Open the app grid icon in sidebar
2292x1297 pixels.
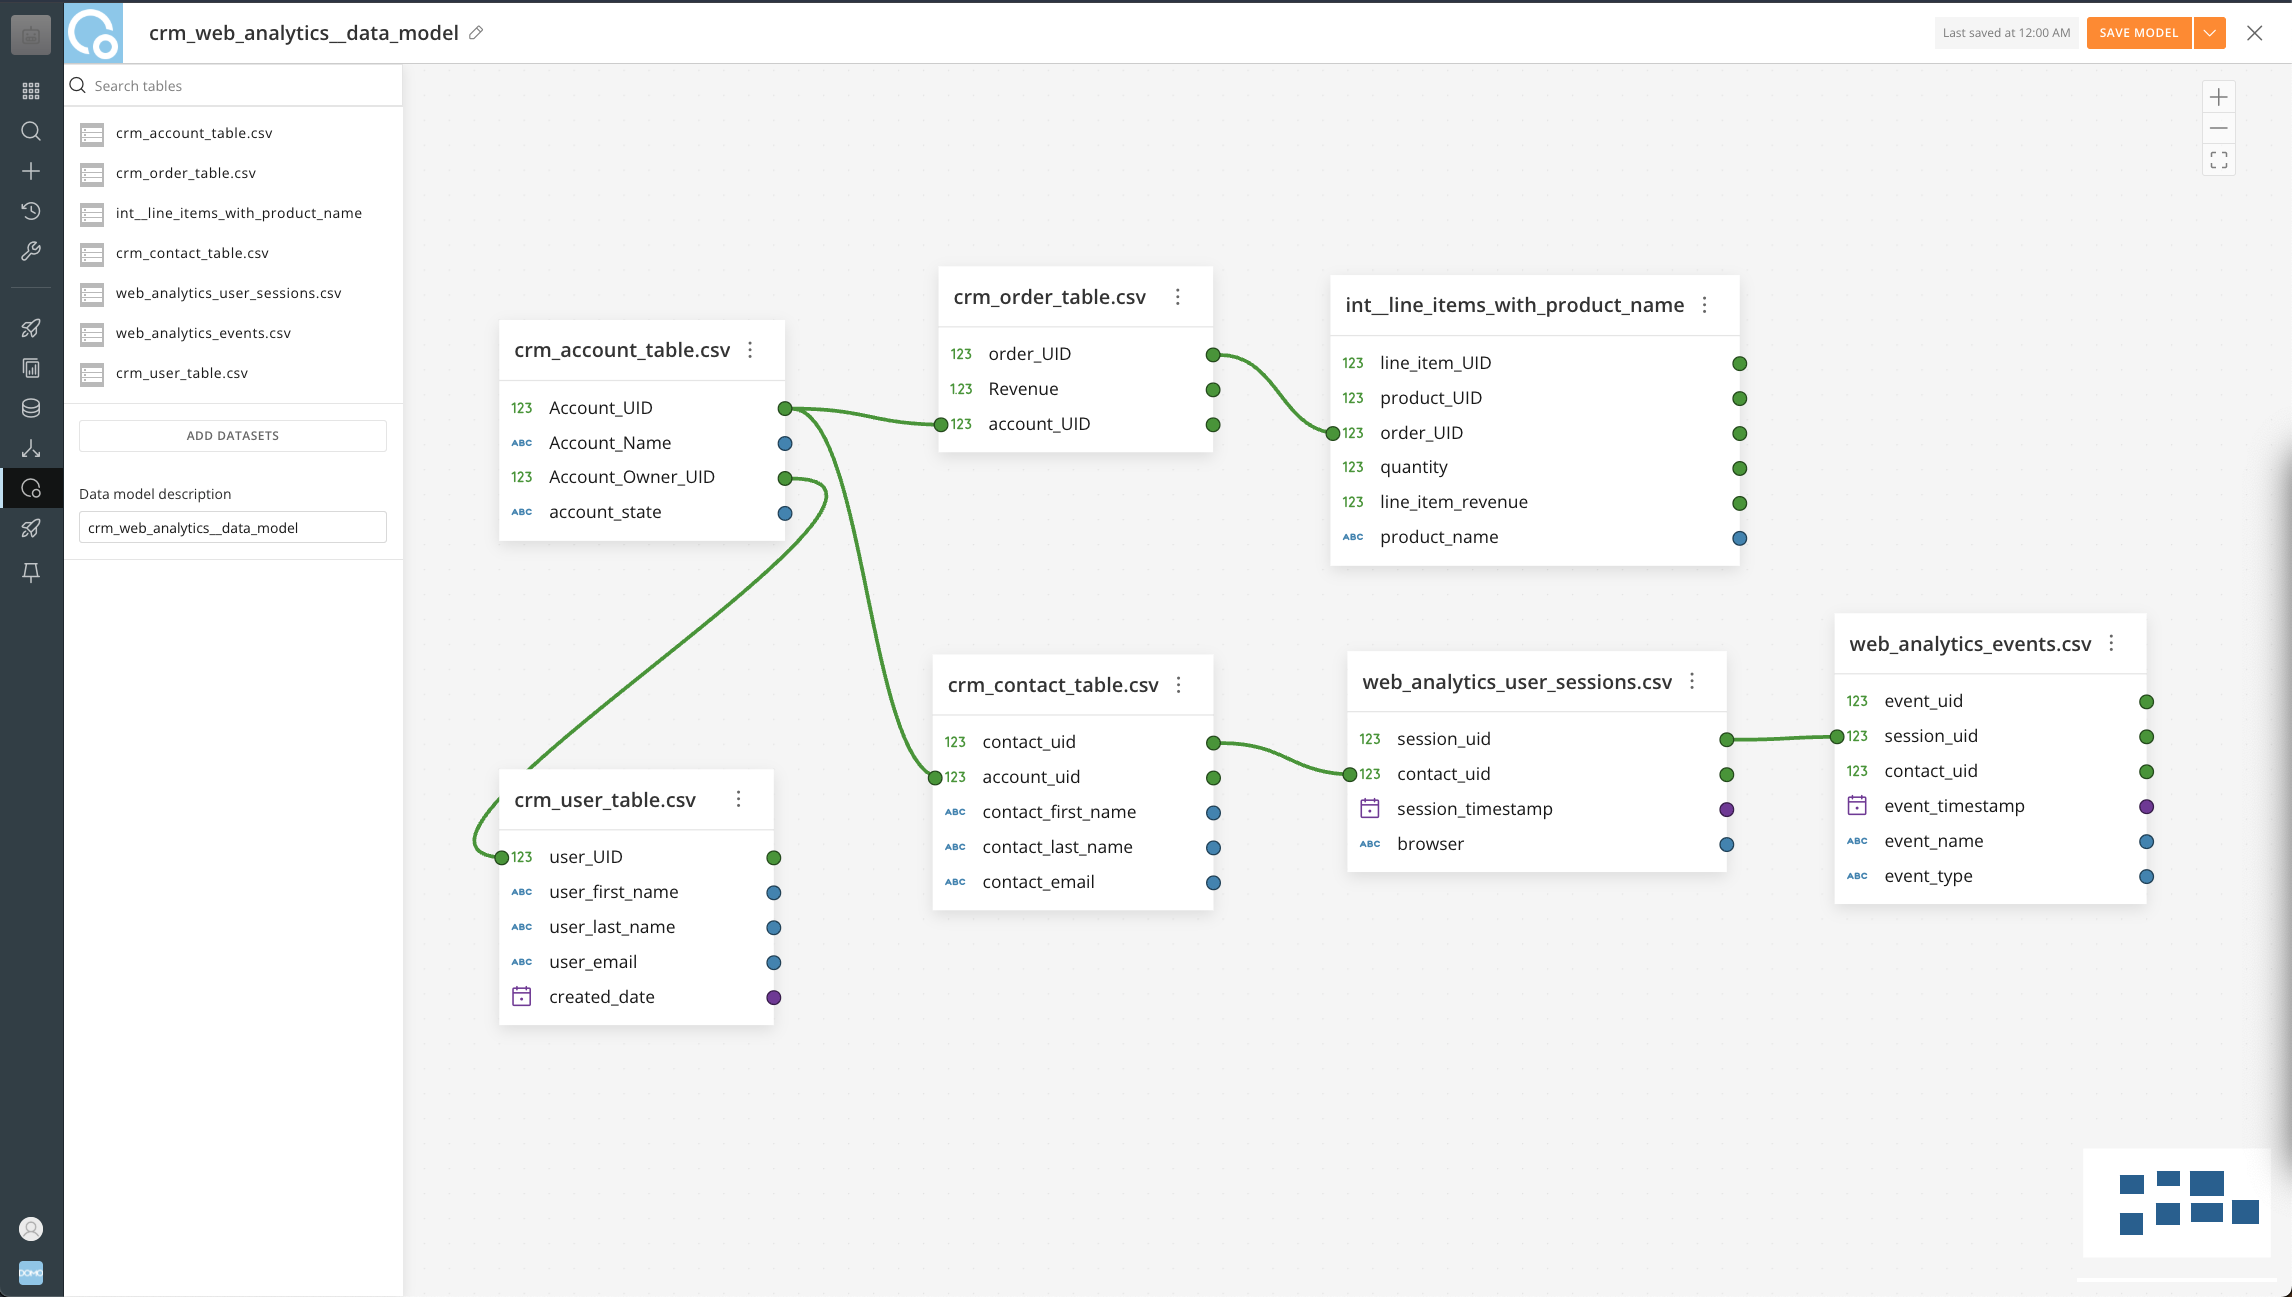point(31,90)
